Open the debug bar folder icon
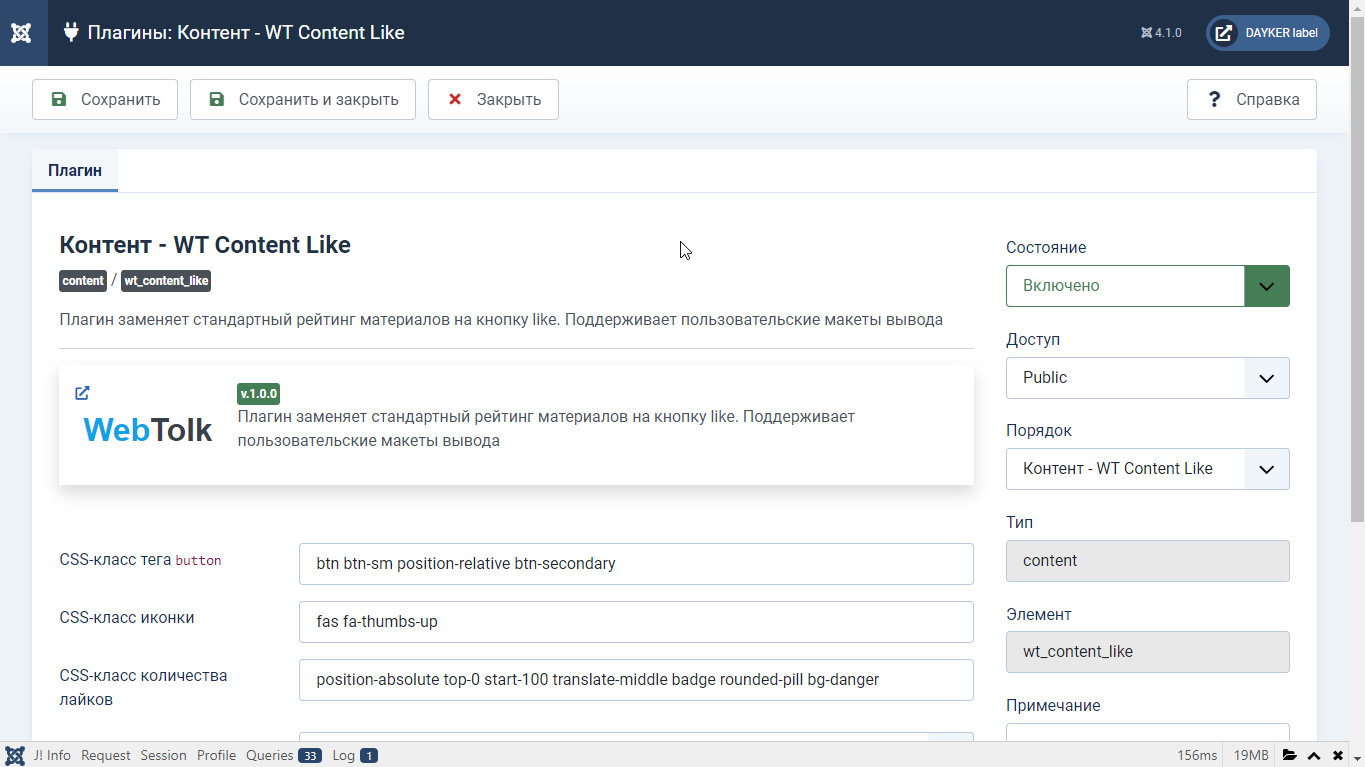 (x=1290, y=755)
